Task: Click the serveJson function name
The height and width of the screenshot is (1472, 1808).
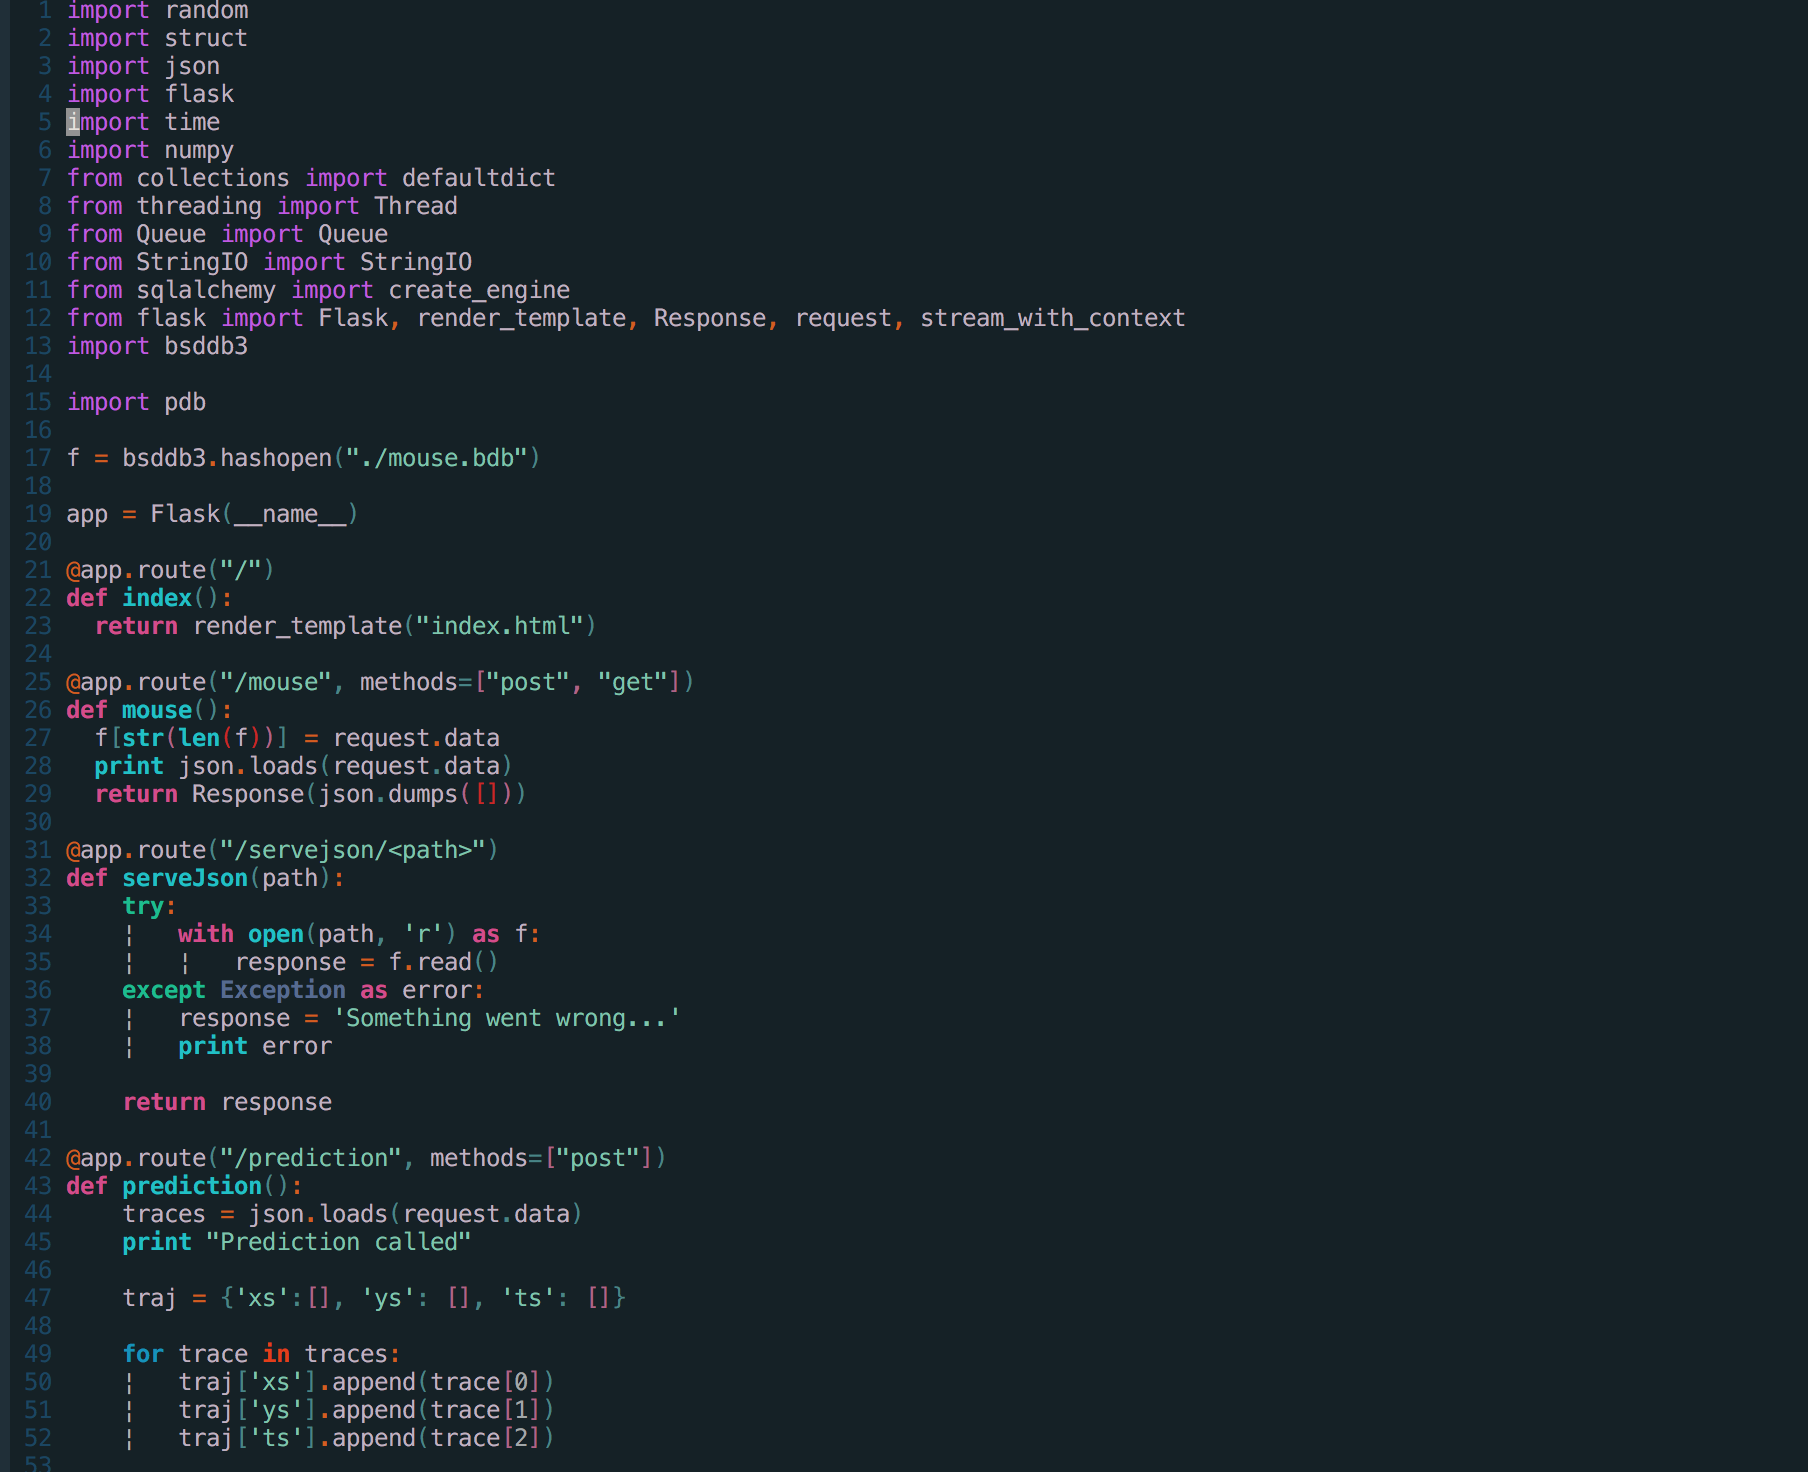Action: [185, 878]
